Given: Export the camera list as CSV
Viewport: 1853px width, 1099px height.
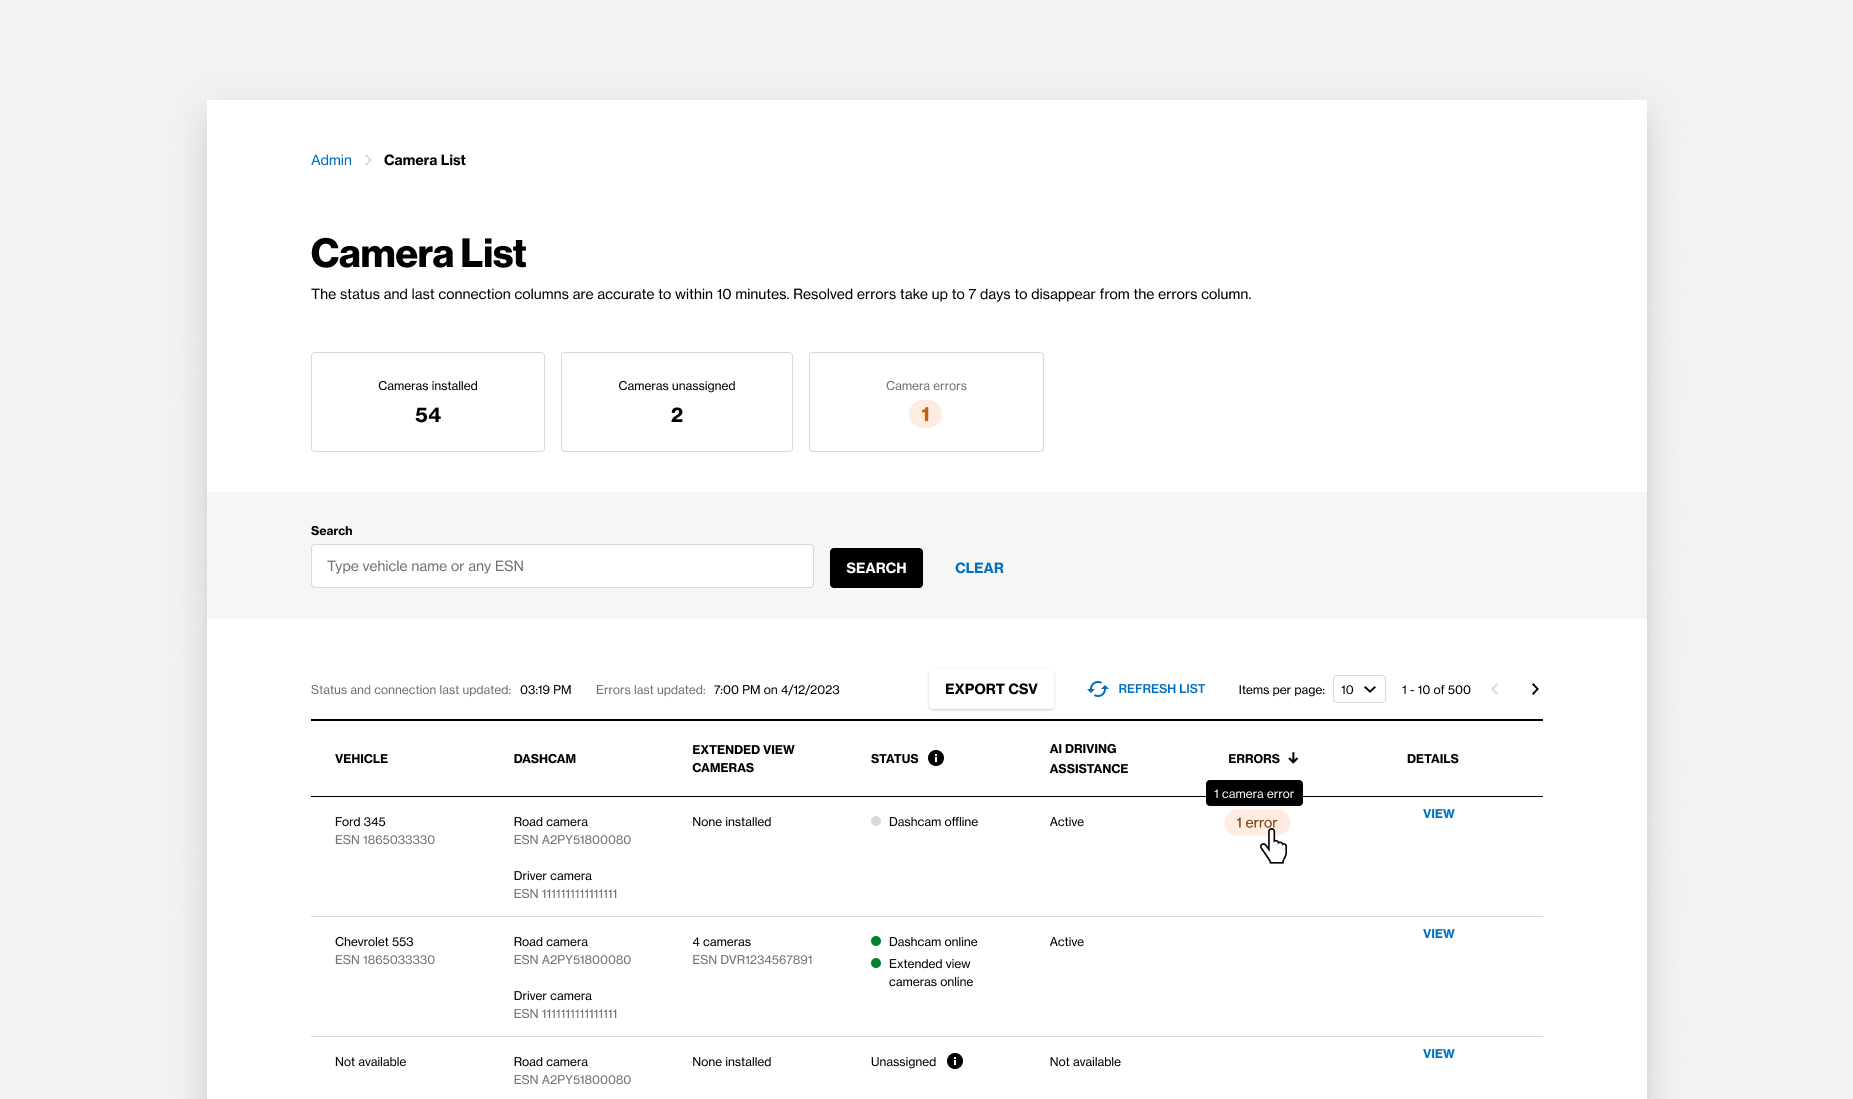Looking at the screenshot, I should point(990,689).
